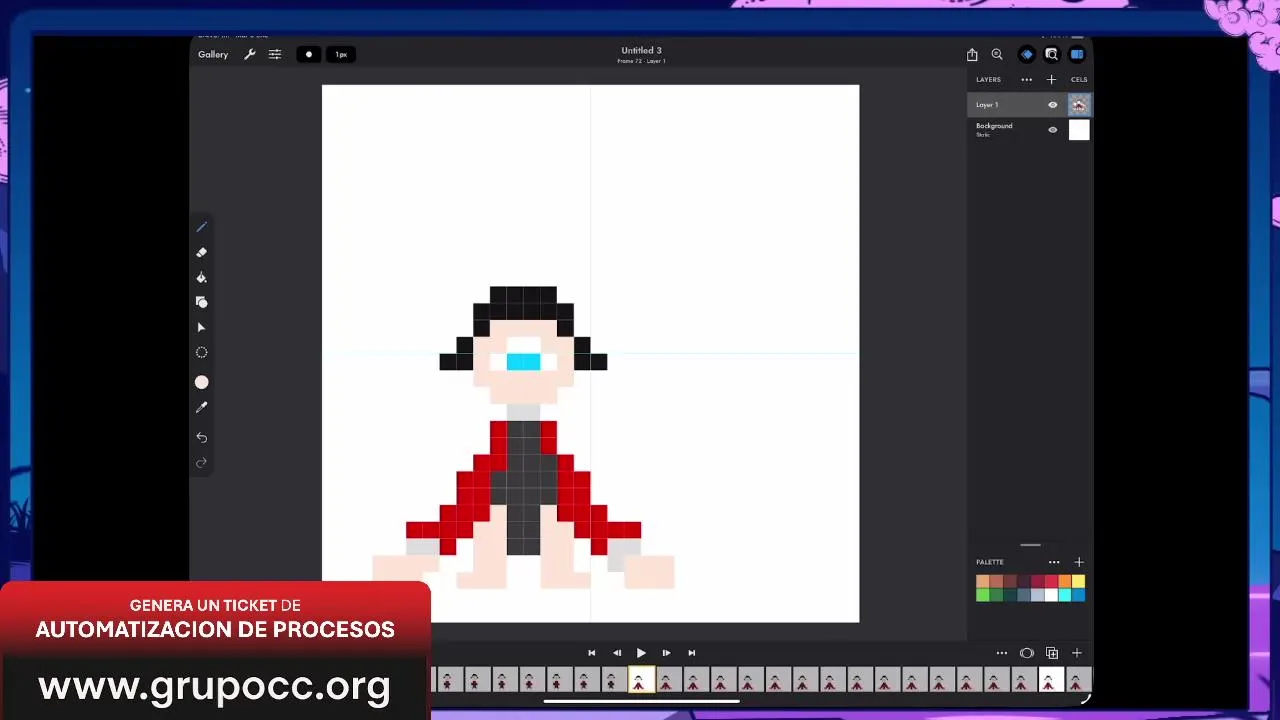1280x720 pixels.
Task: Select the Layer 1 cel thumbnail
Action: click(1079, 104)
